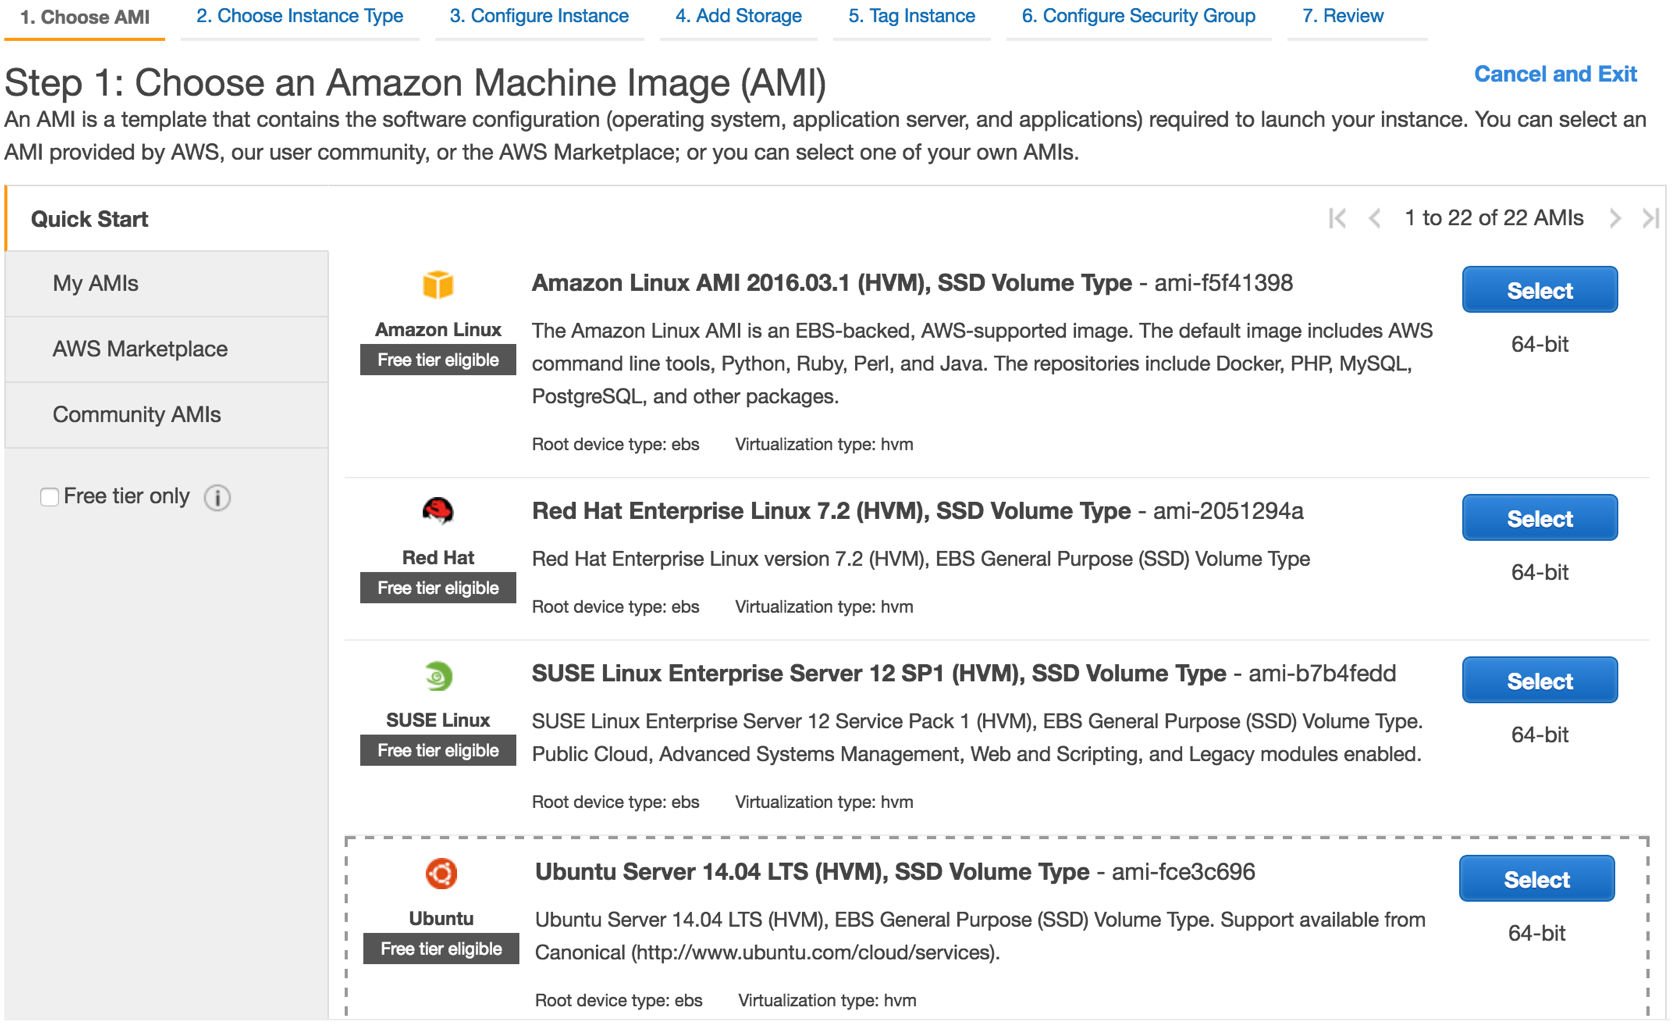The width and height of the screenshot is (1672, 1024).
Task: Click the Red Hat logo icon
Action: pos(438,511)
